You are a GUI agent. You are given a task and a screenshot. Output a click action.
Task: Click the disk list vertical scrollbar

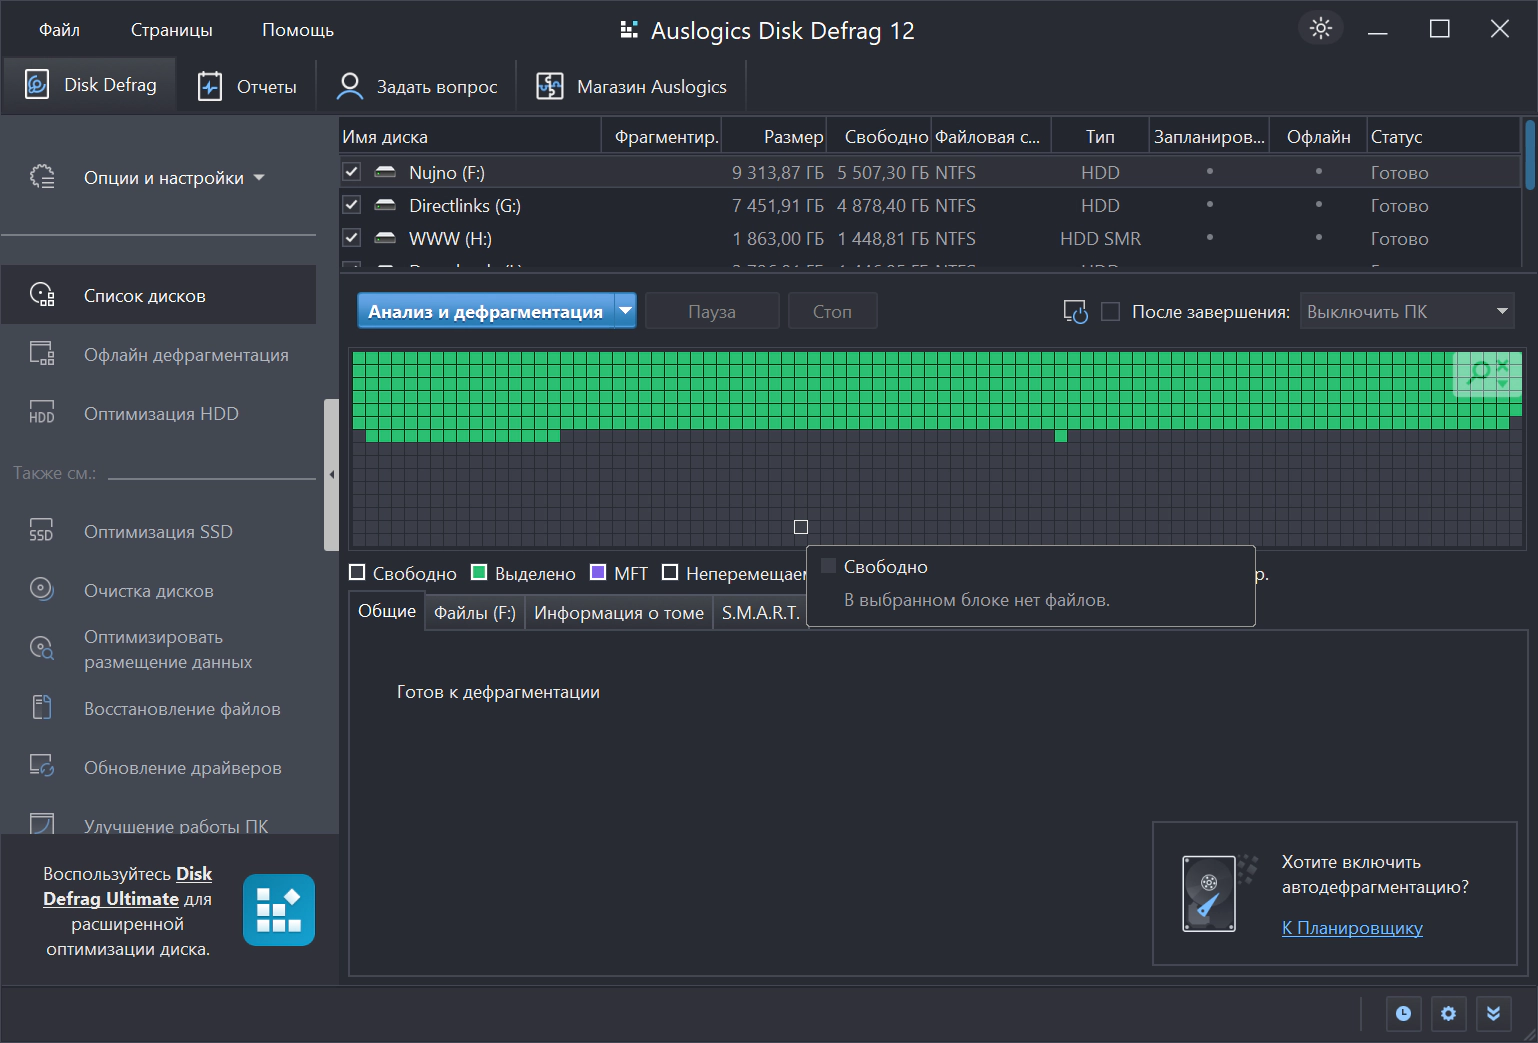tap(1529, 155)
